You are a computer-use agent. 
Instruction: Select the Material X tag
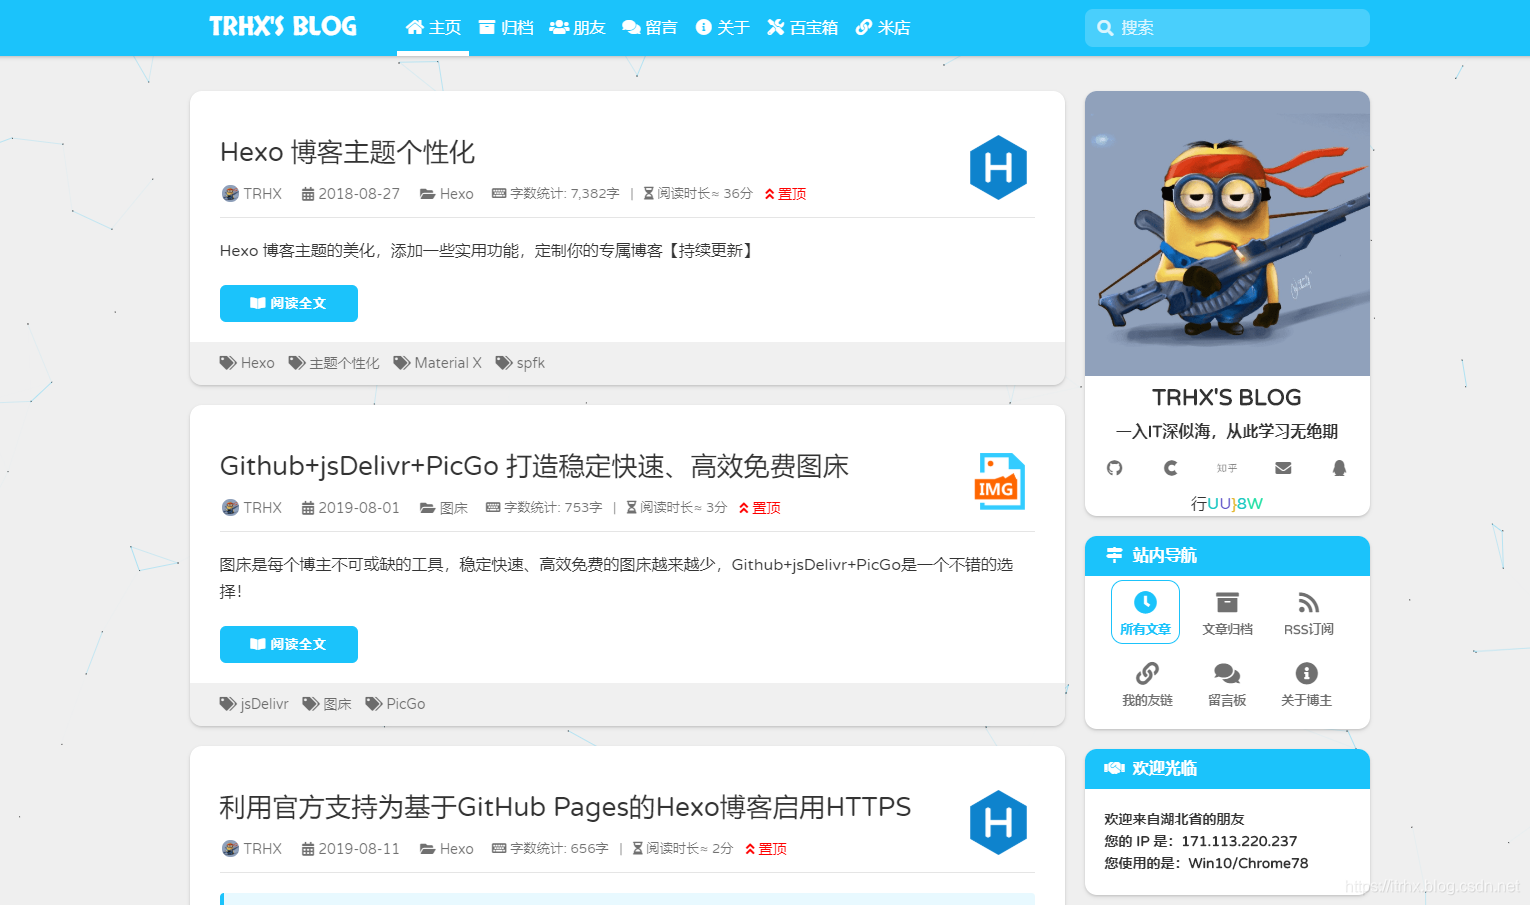[x=437, y=363]
